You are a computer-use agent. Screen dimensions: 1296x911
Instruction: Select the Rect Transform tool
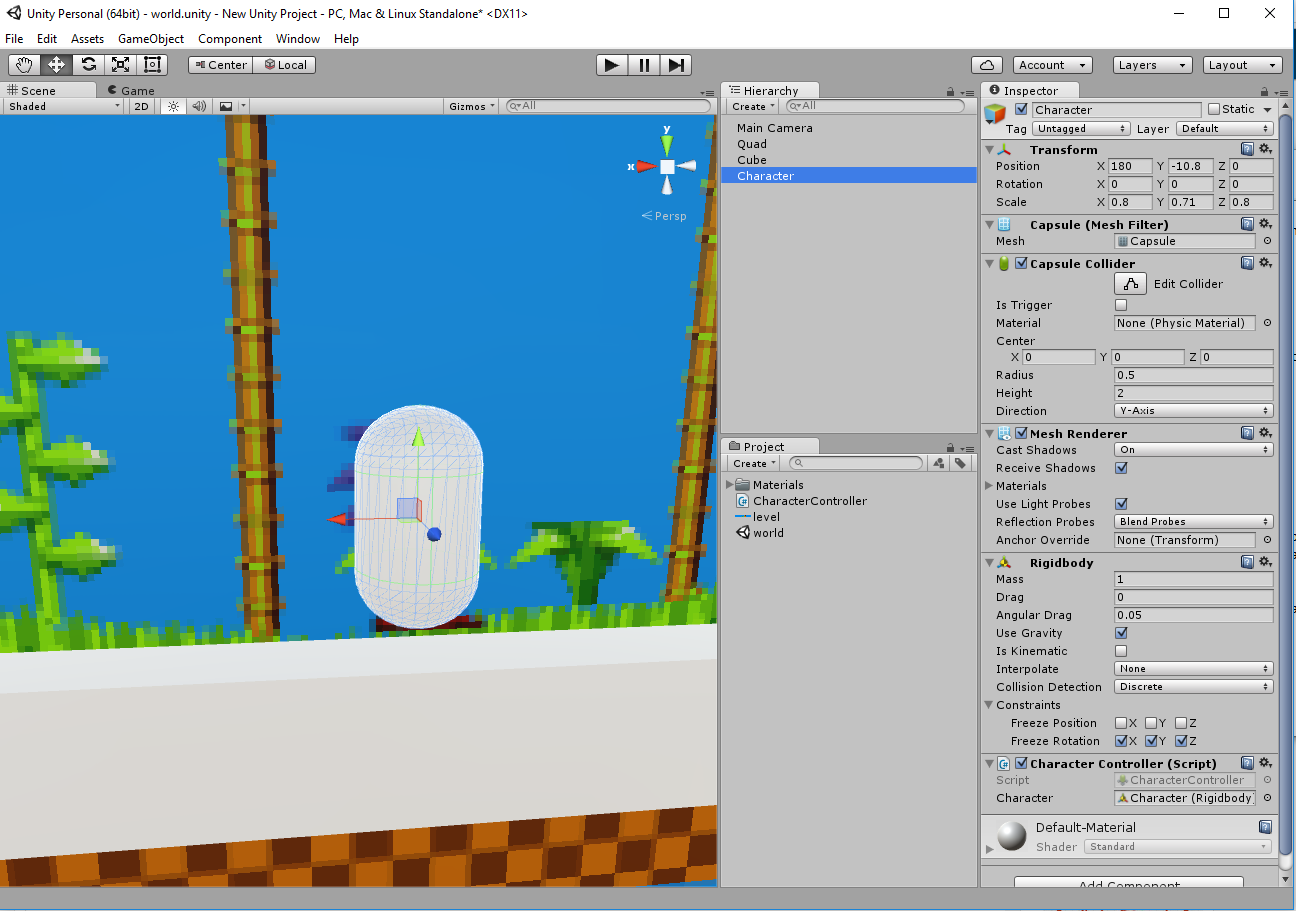point(152,65)
